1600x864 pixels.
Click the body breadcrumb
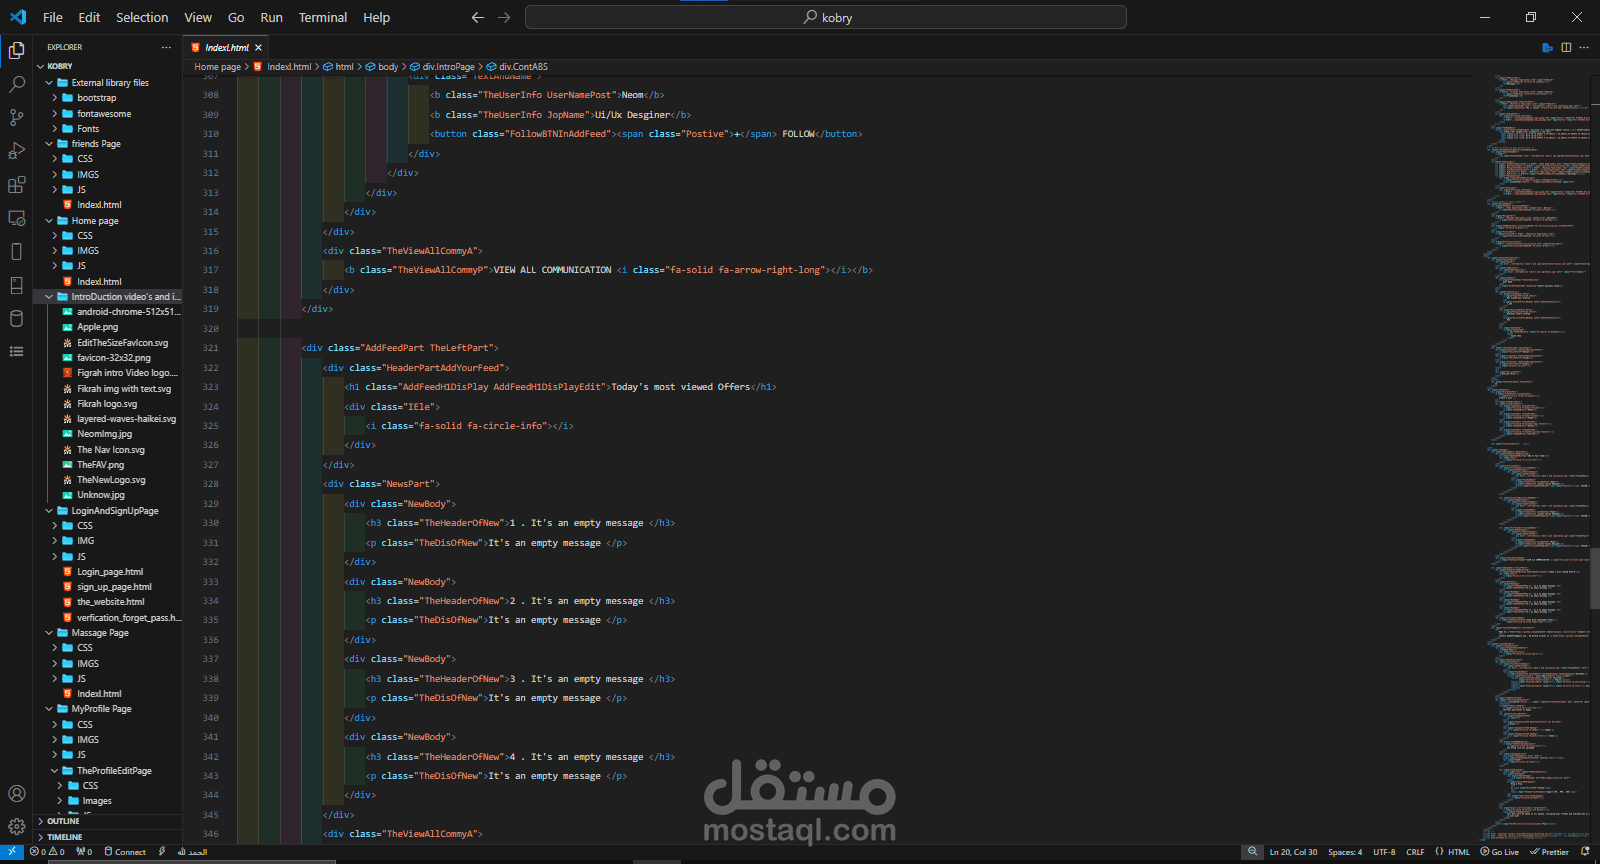click(x=382, y=67)
